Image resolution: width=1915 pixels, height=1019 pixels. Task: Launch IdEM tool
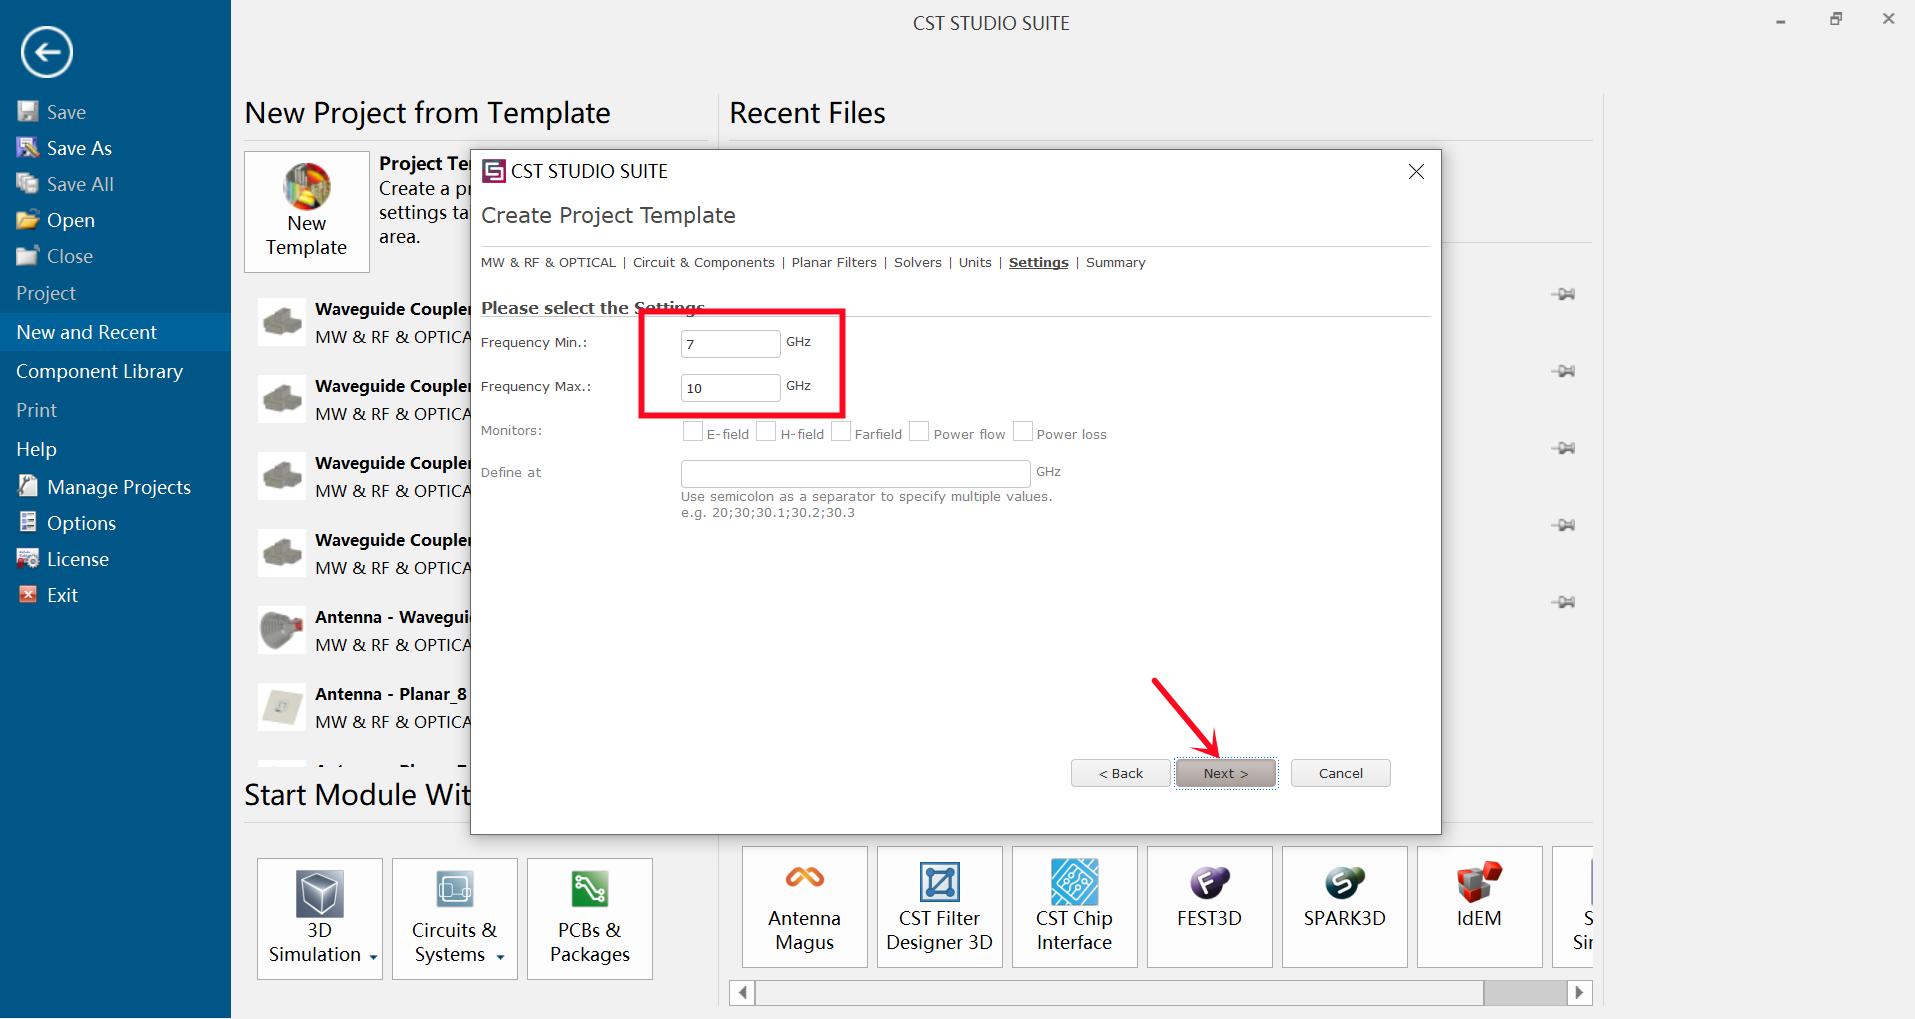(x=1480, y=907)
